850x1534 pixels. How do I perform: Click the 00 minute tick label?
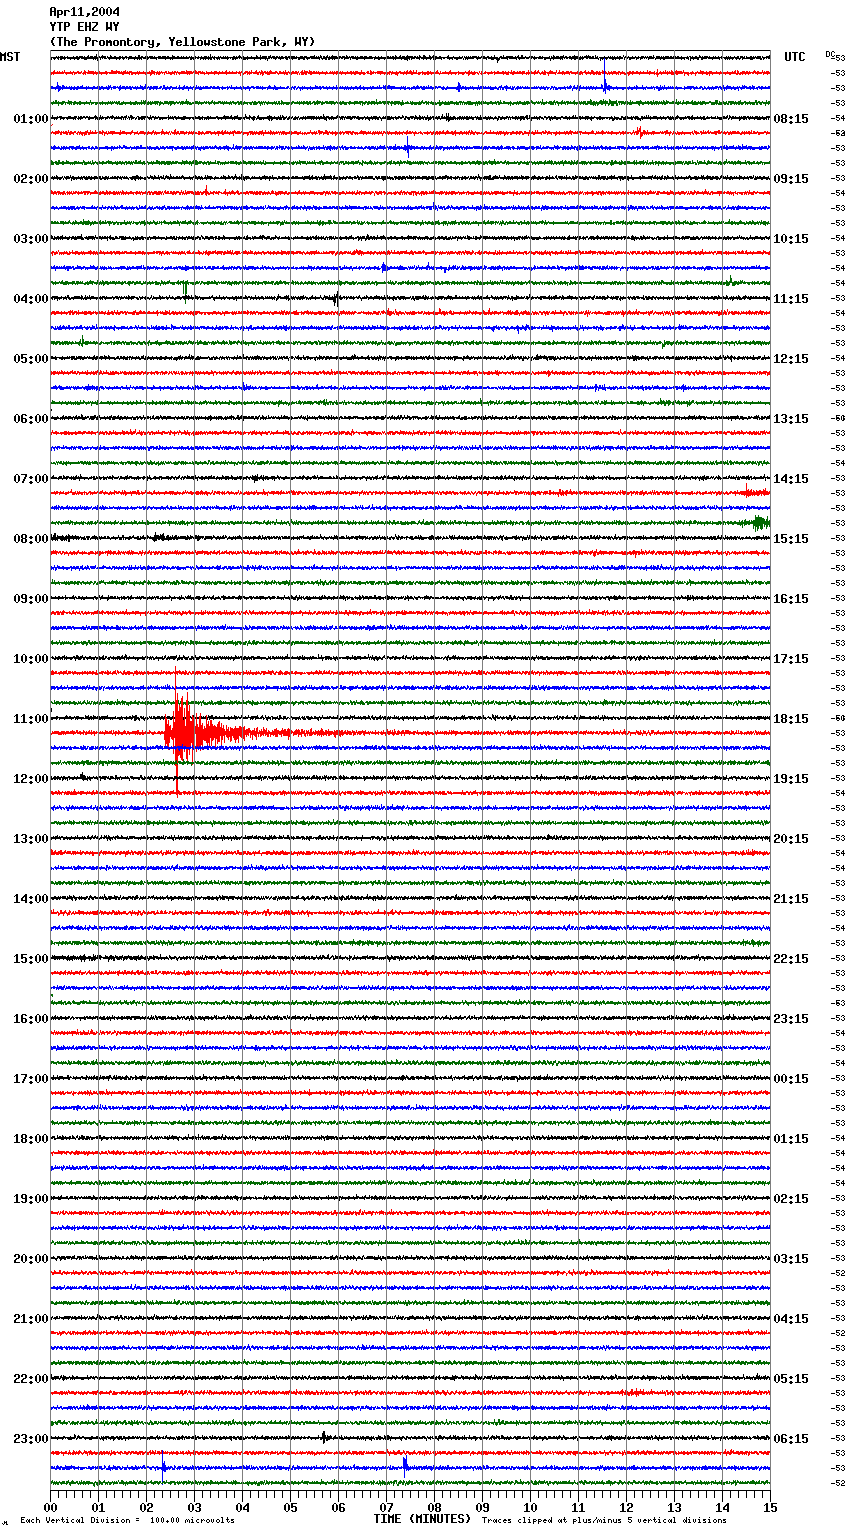(x=50, y=1507)
